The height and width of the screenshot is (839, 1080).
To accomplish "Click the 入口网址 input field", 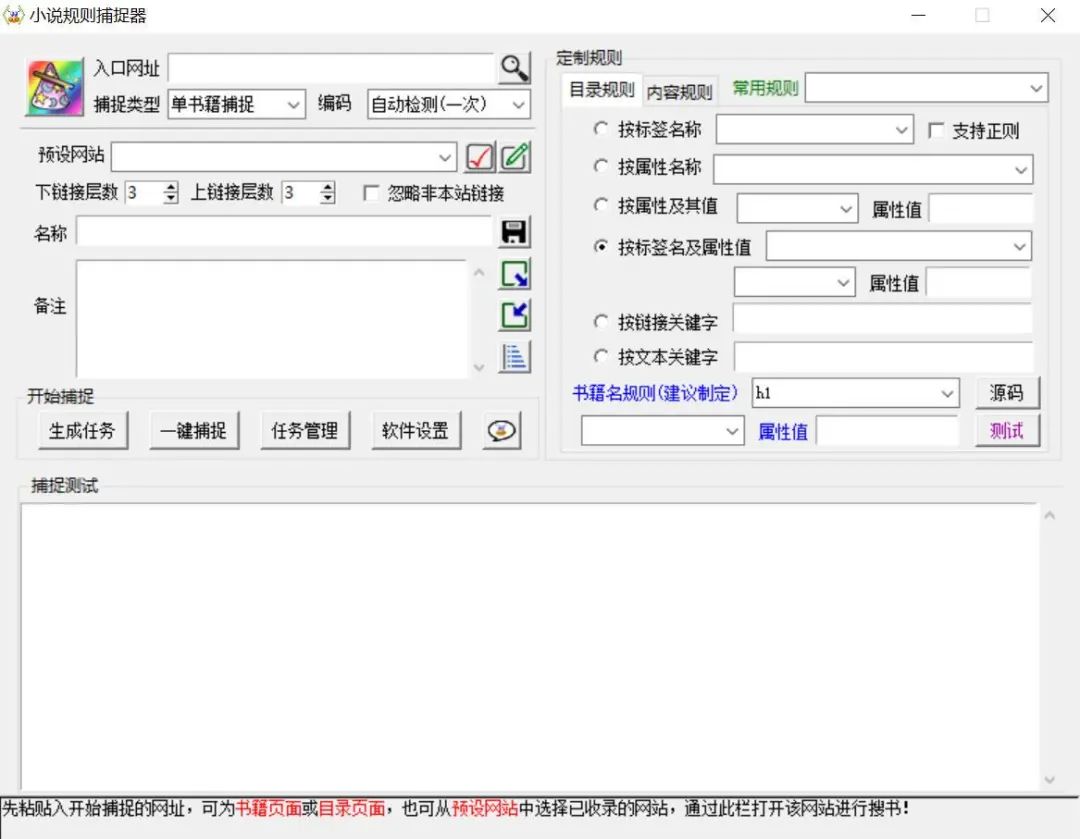I will coord(331,68).
